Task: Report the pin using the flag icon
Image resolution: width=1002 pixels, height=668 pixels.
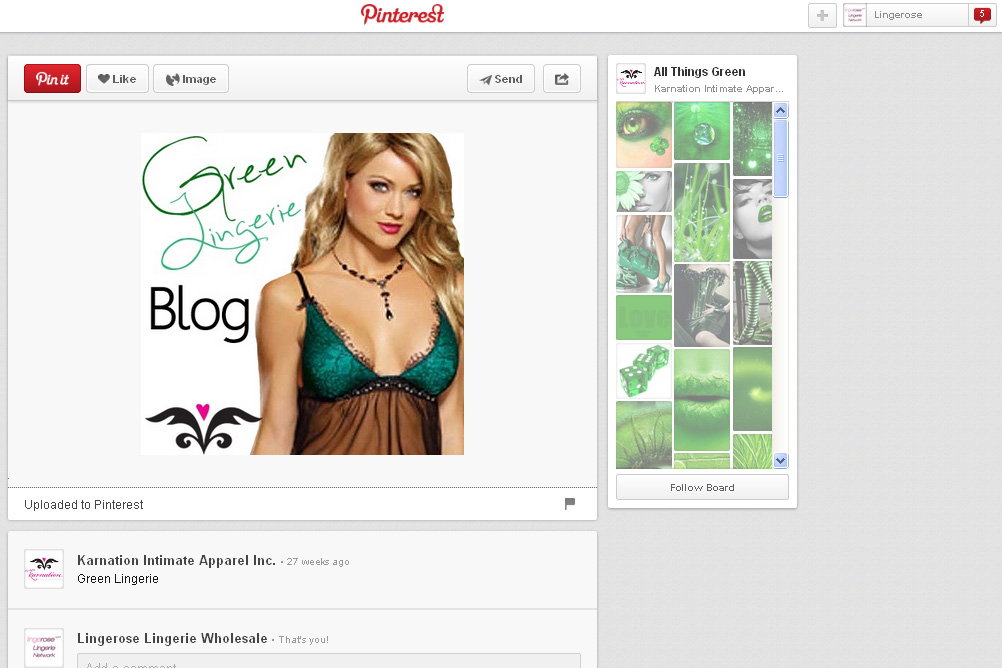Action: pyautogui.click(x=570, y=504)
